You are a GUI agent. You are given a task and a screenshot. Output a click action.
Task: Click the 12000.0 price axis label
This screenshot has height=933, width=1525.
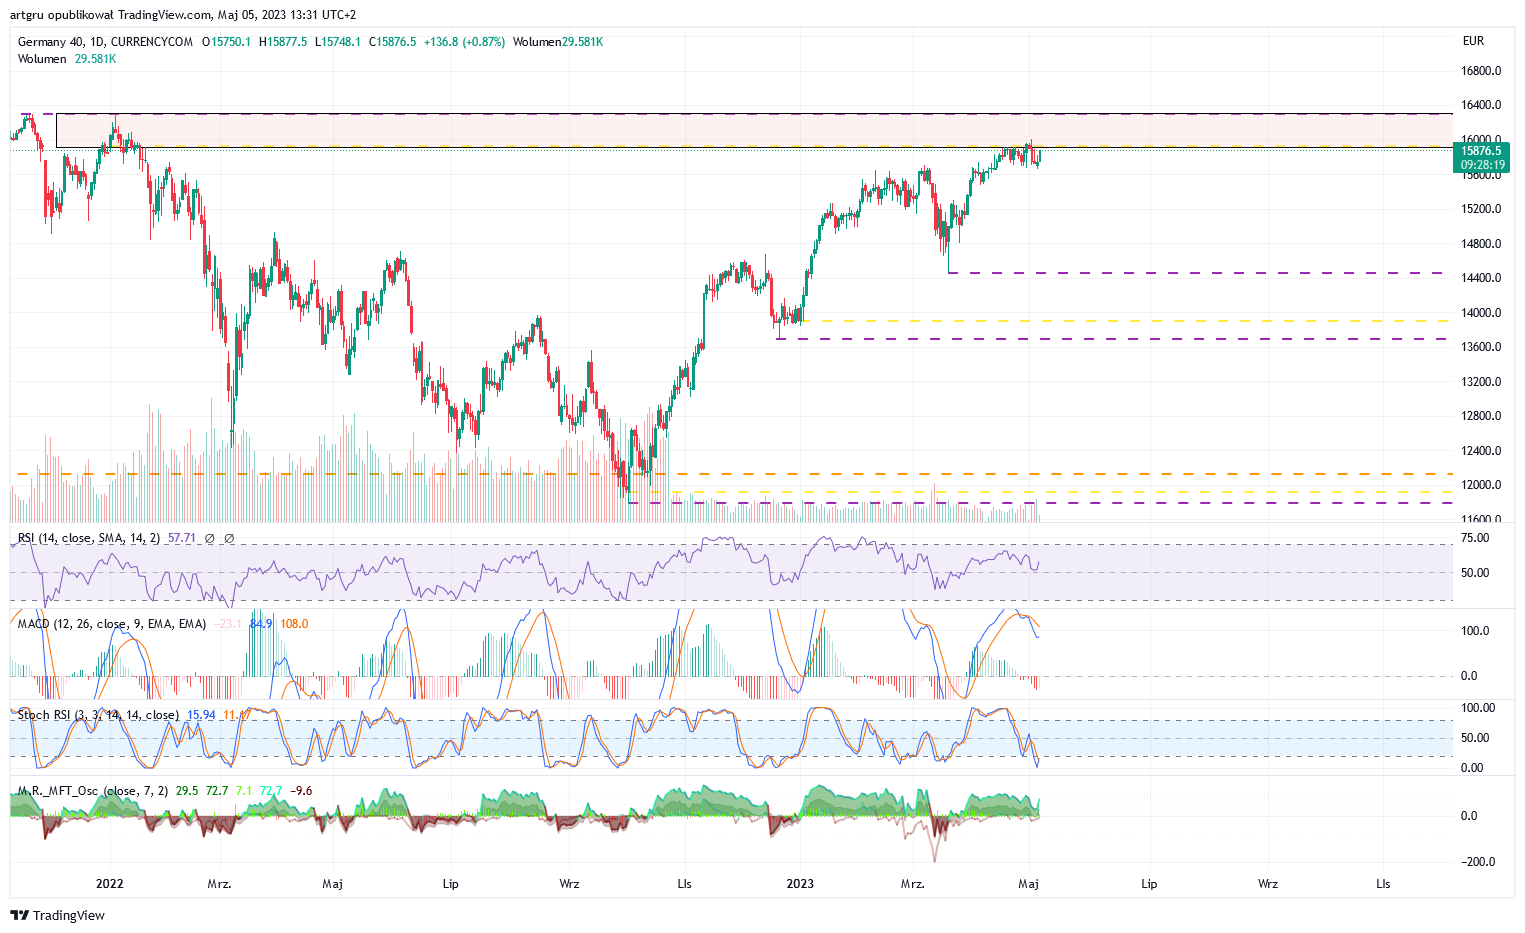(1481, 485)
